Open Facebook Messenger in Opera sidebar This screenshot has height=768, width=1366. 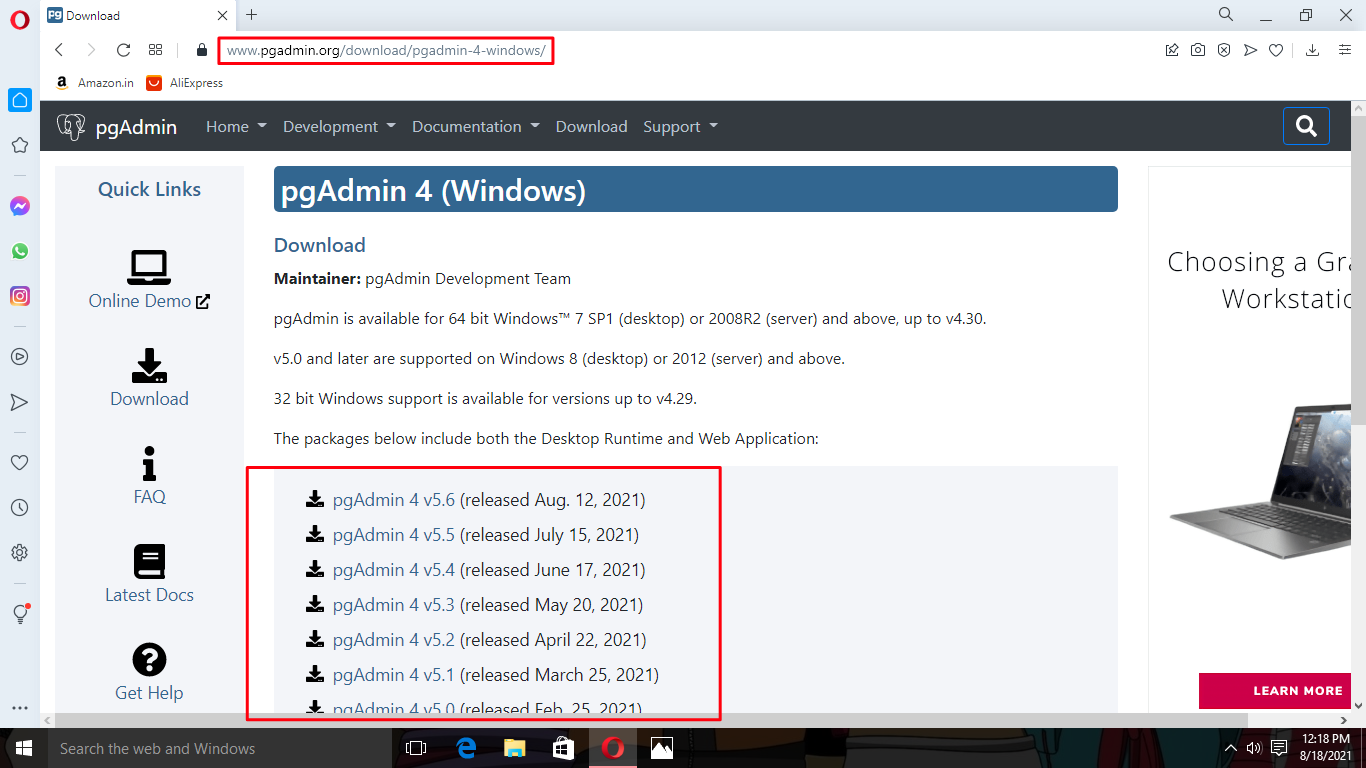click(20, 206)
